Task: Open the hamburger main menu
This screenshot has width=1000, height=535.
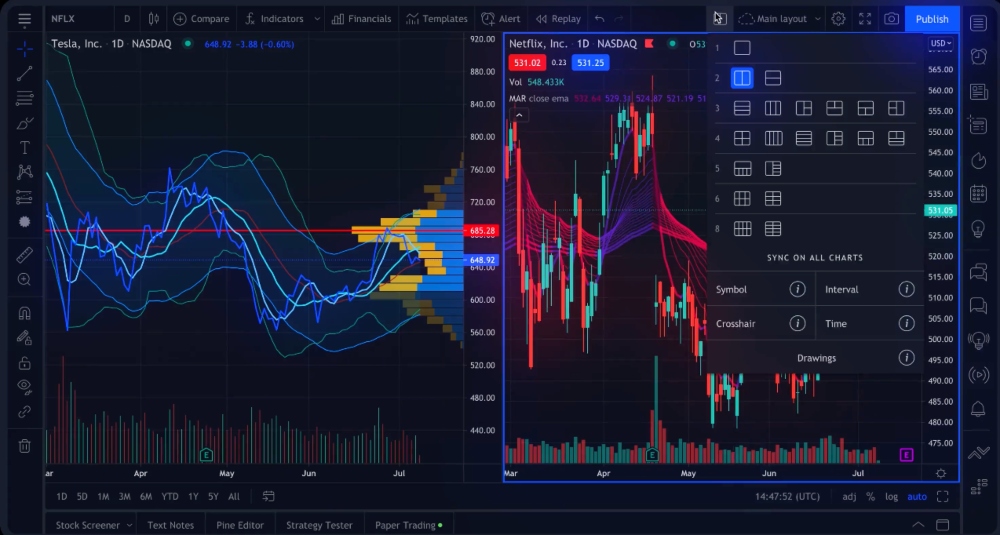Action: tap(24, 19)
